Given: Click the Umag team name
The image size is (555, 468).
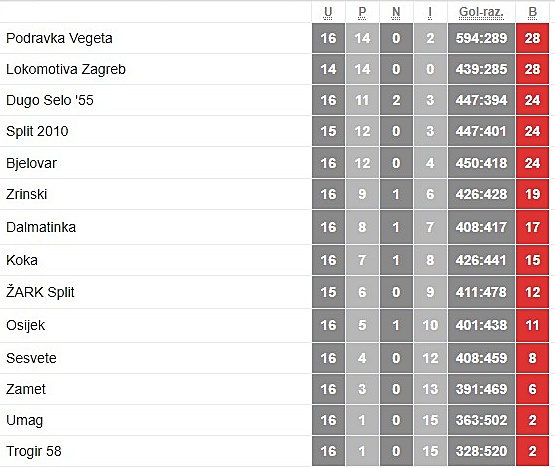Looking at the screenshot, I should [25, 420].
